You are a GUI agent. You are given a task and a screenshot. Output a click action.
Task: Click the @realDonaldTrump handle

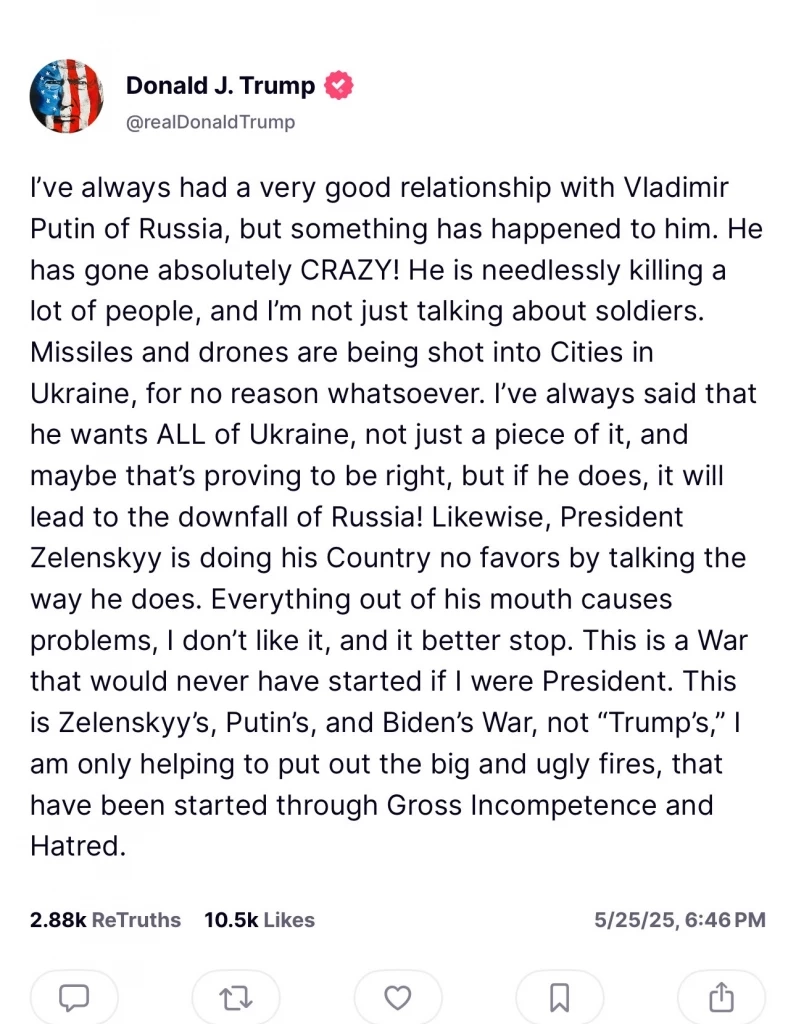click(x=210, y=122)
